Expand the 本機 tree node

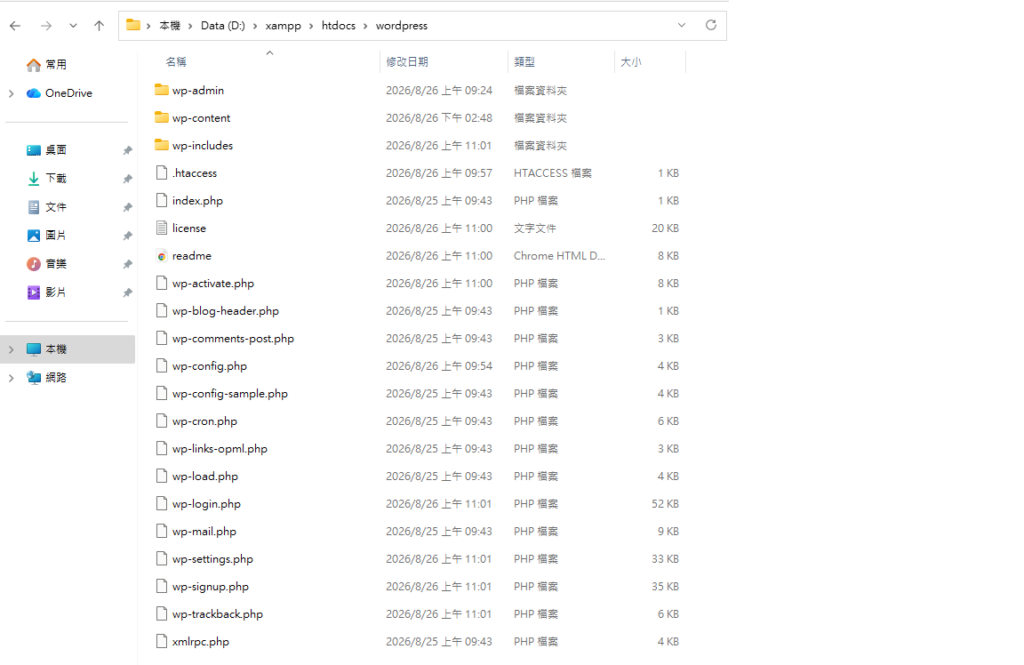(x=11, y=349)
